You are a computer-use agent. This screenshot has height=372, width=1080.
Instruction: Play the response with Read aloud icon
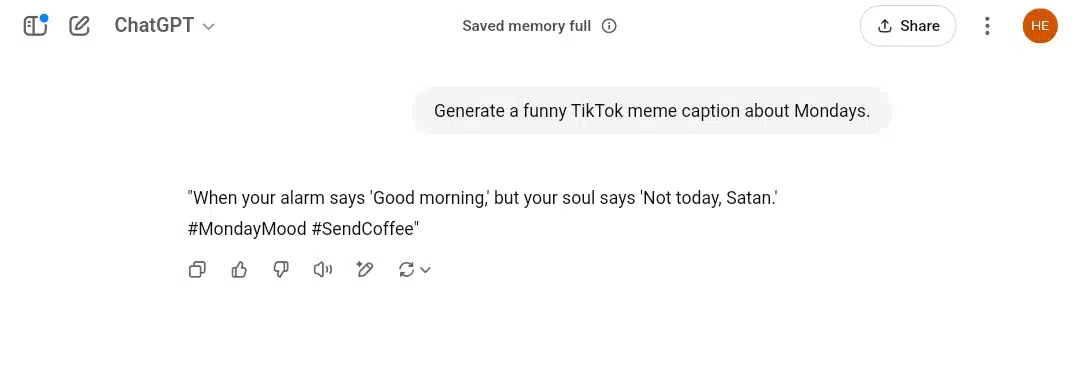322,269
